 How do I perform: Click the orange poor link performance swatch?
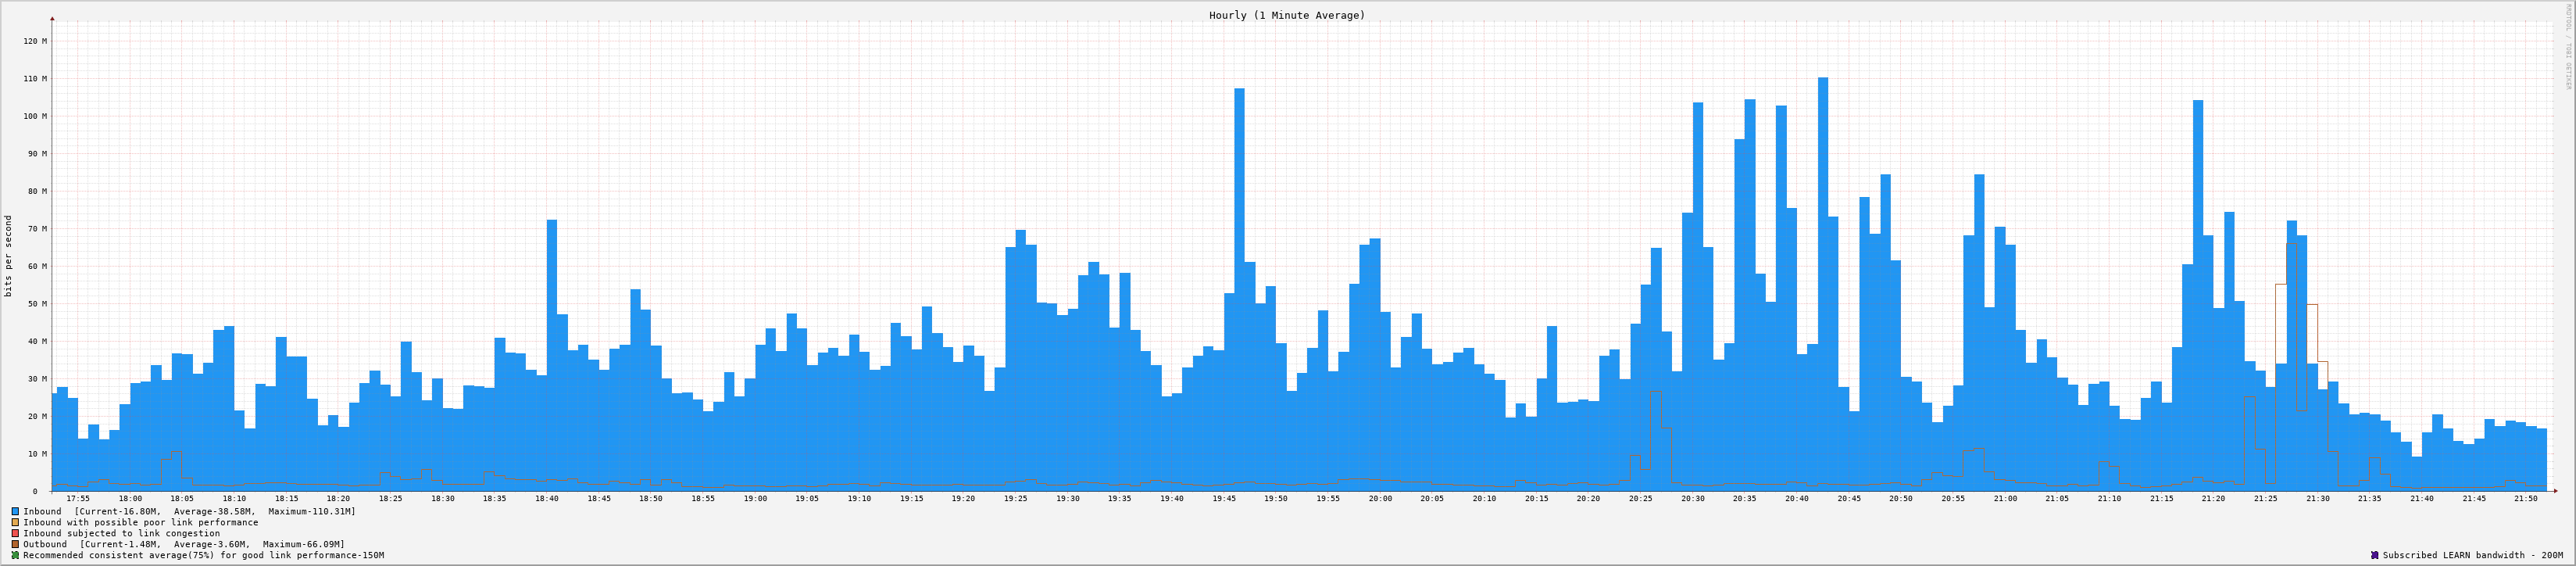(x=15, y=522)
